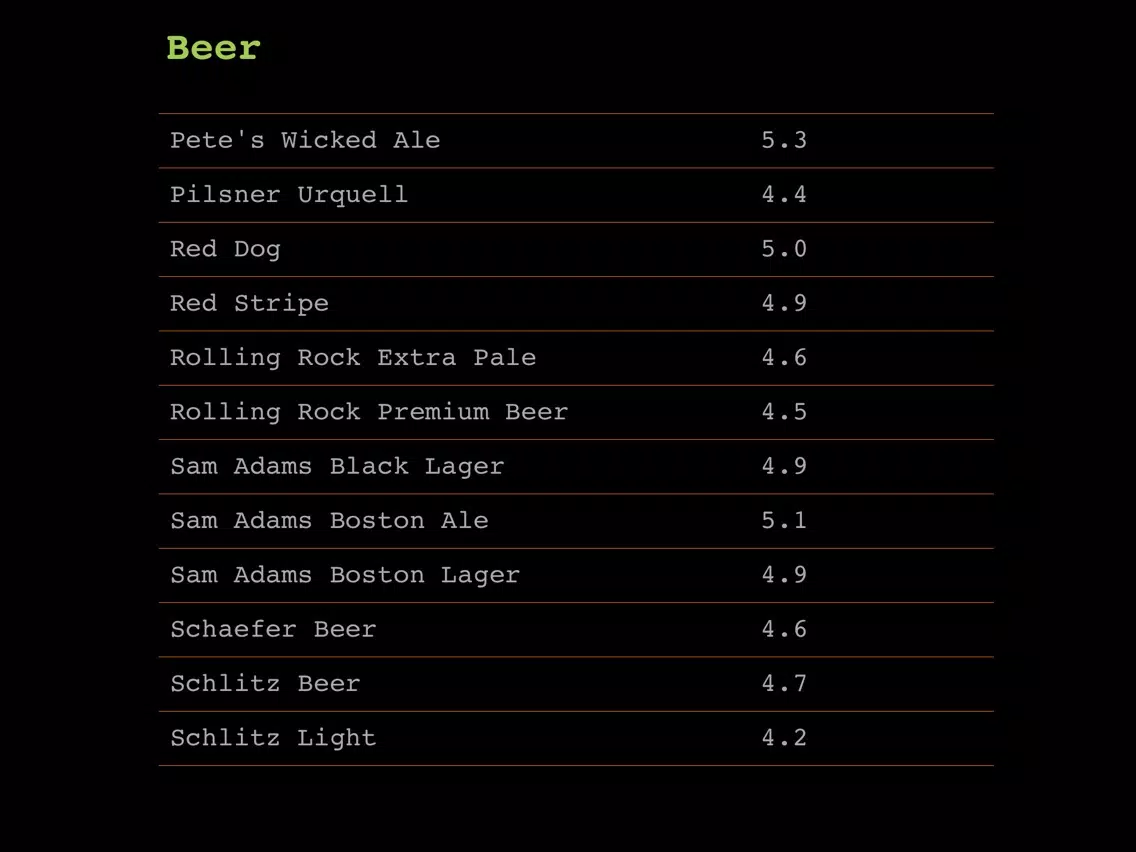Screen dimensions: 1136x852
Task: Select Pilsner Urquell in the list
Action: click(576, 195)
